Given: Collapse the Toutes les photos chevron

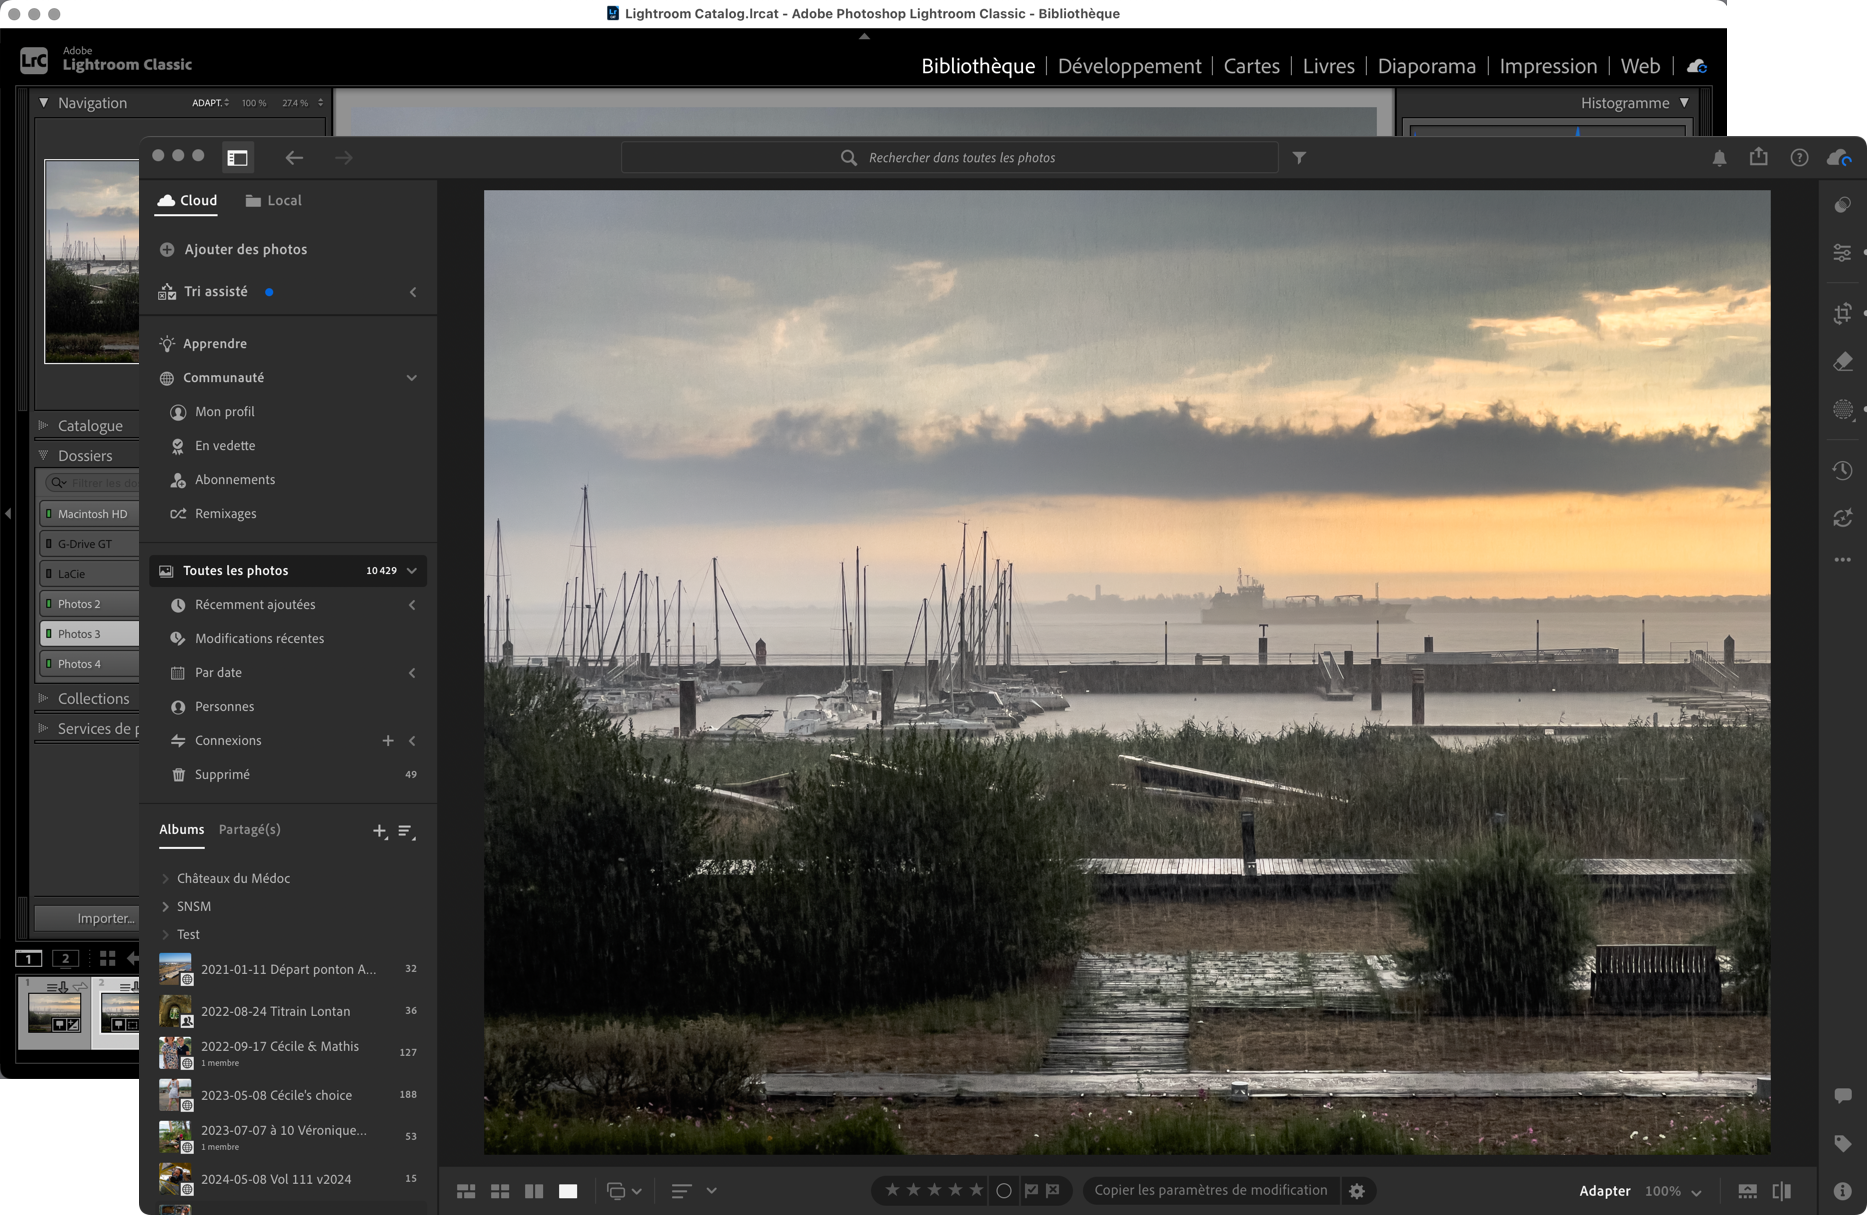Looking at the screenshot, I should click(x=412, y=571).
